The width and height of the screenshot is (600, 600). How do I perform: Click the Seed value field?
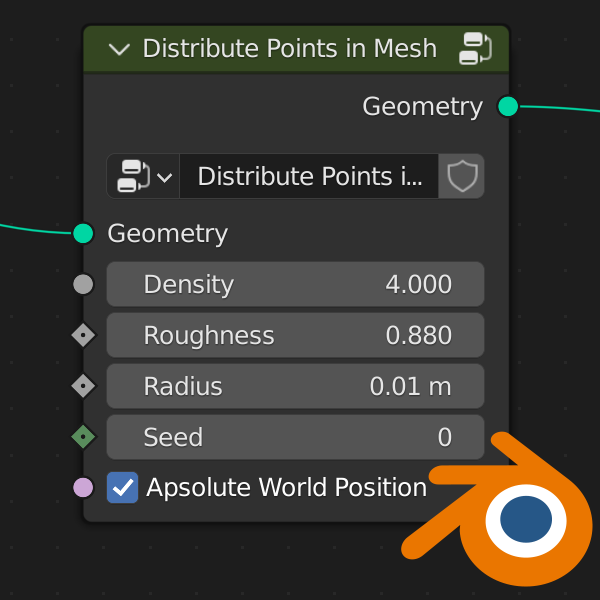(x=295, y=437)
